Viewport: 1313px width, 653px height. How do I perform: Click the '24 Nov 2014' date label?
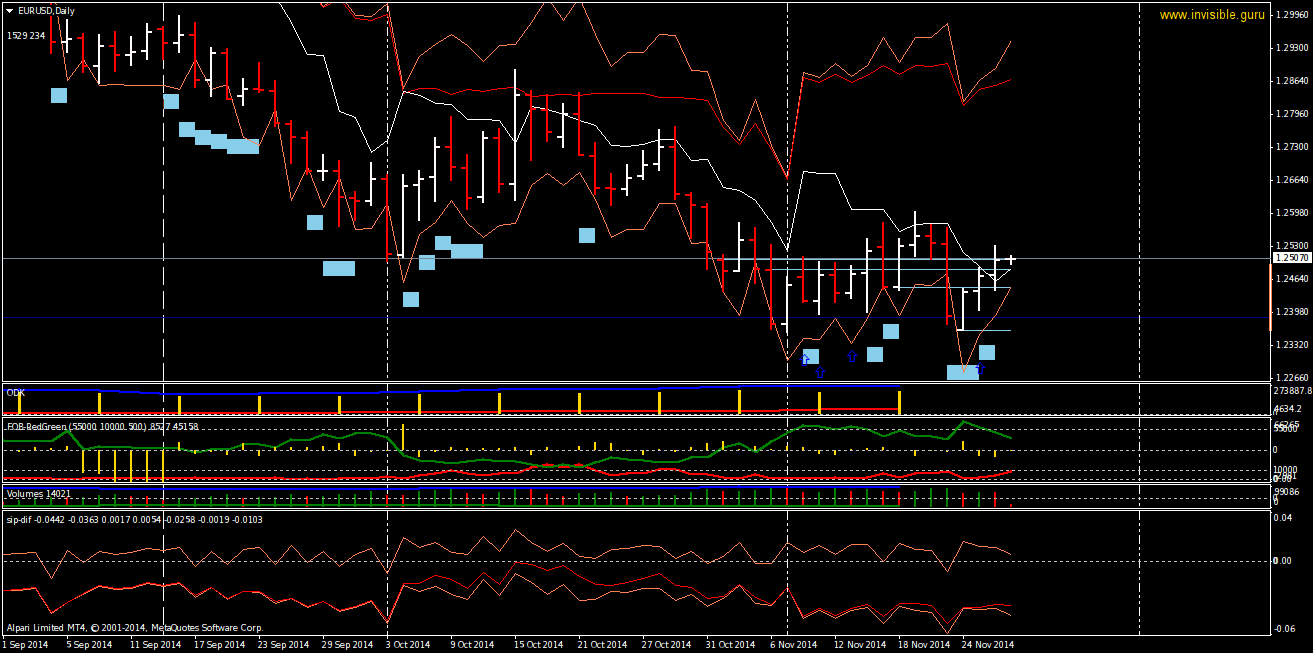pos(988,645)
